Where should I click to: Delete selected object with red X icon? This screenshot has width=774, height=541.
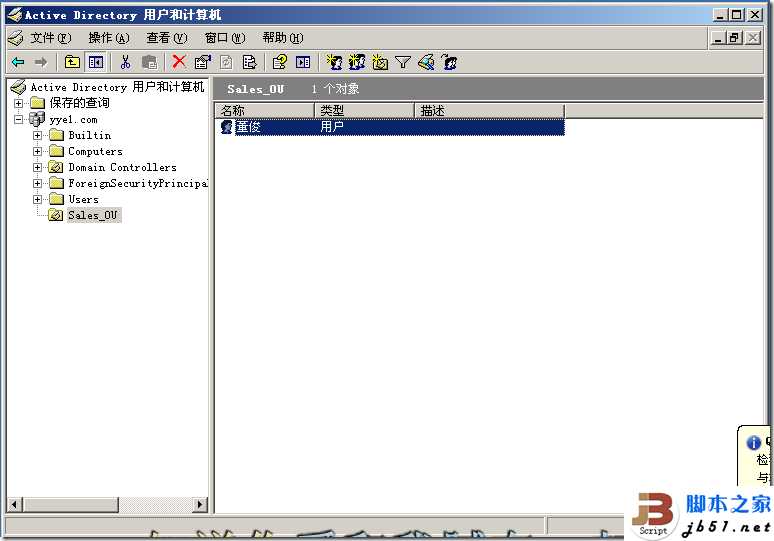(179, 62)
